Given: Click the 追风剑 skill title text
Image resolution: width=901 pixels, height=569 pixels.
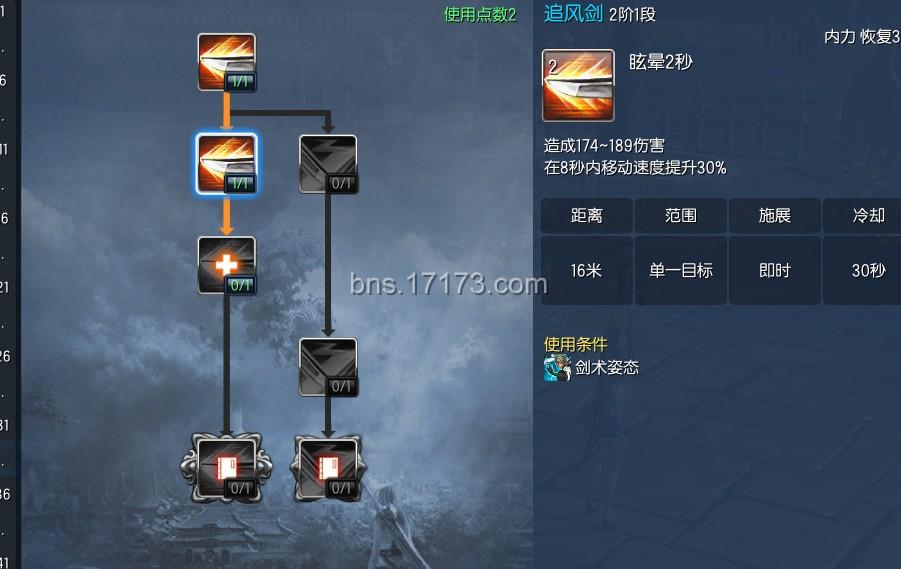Looking at the screenshot, I should tap(573, 13).
